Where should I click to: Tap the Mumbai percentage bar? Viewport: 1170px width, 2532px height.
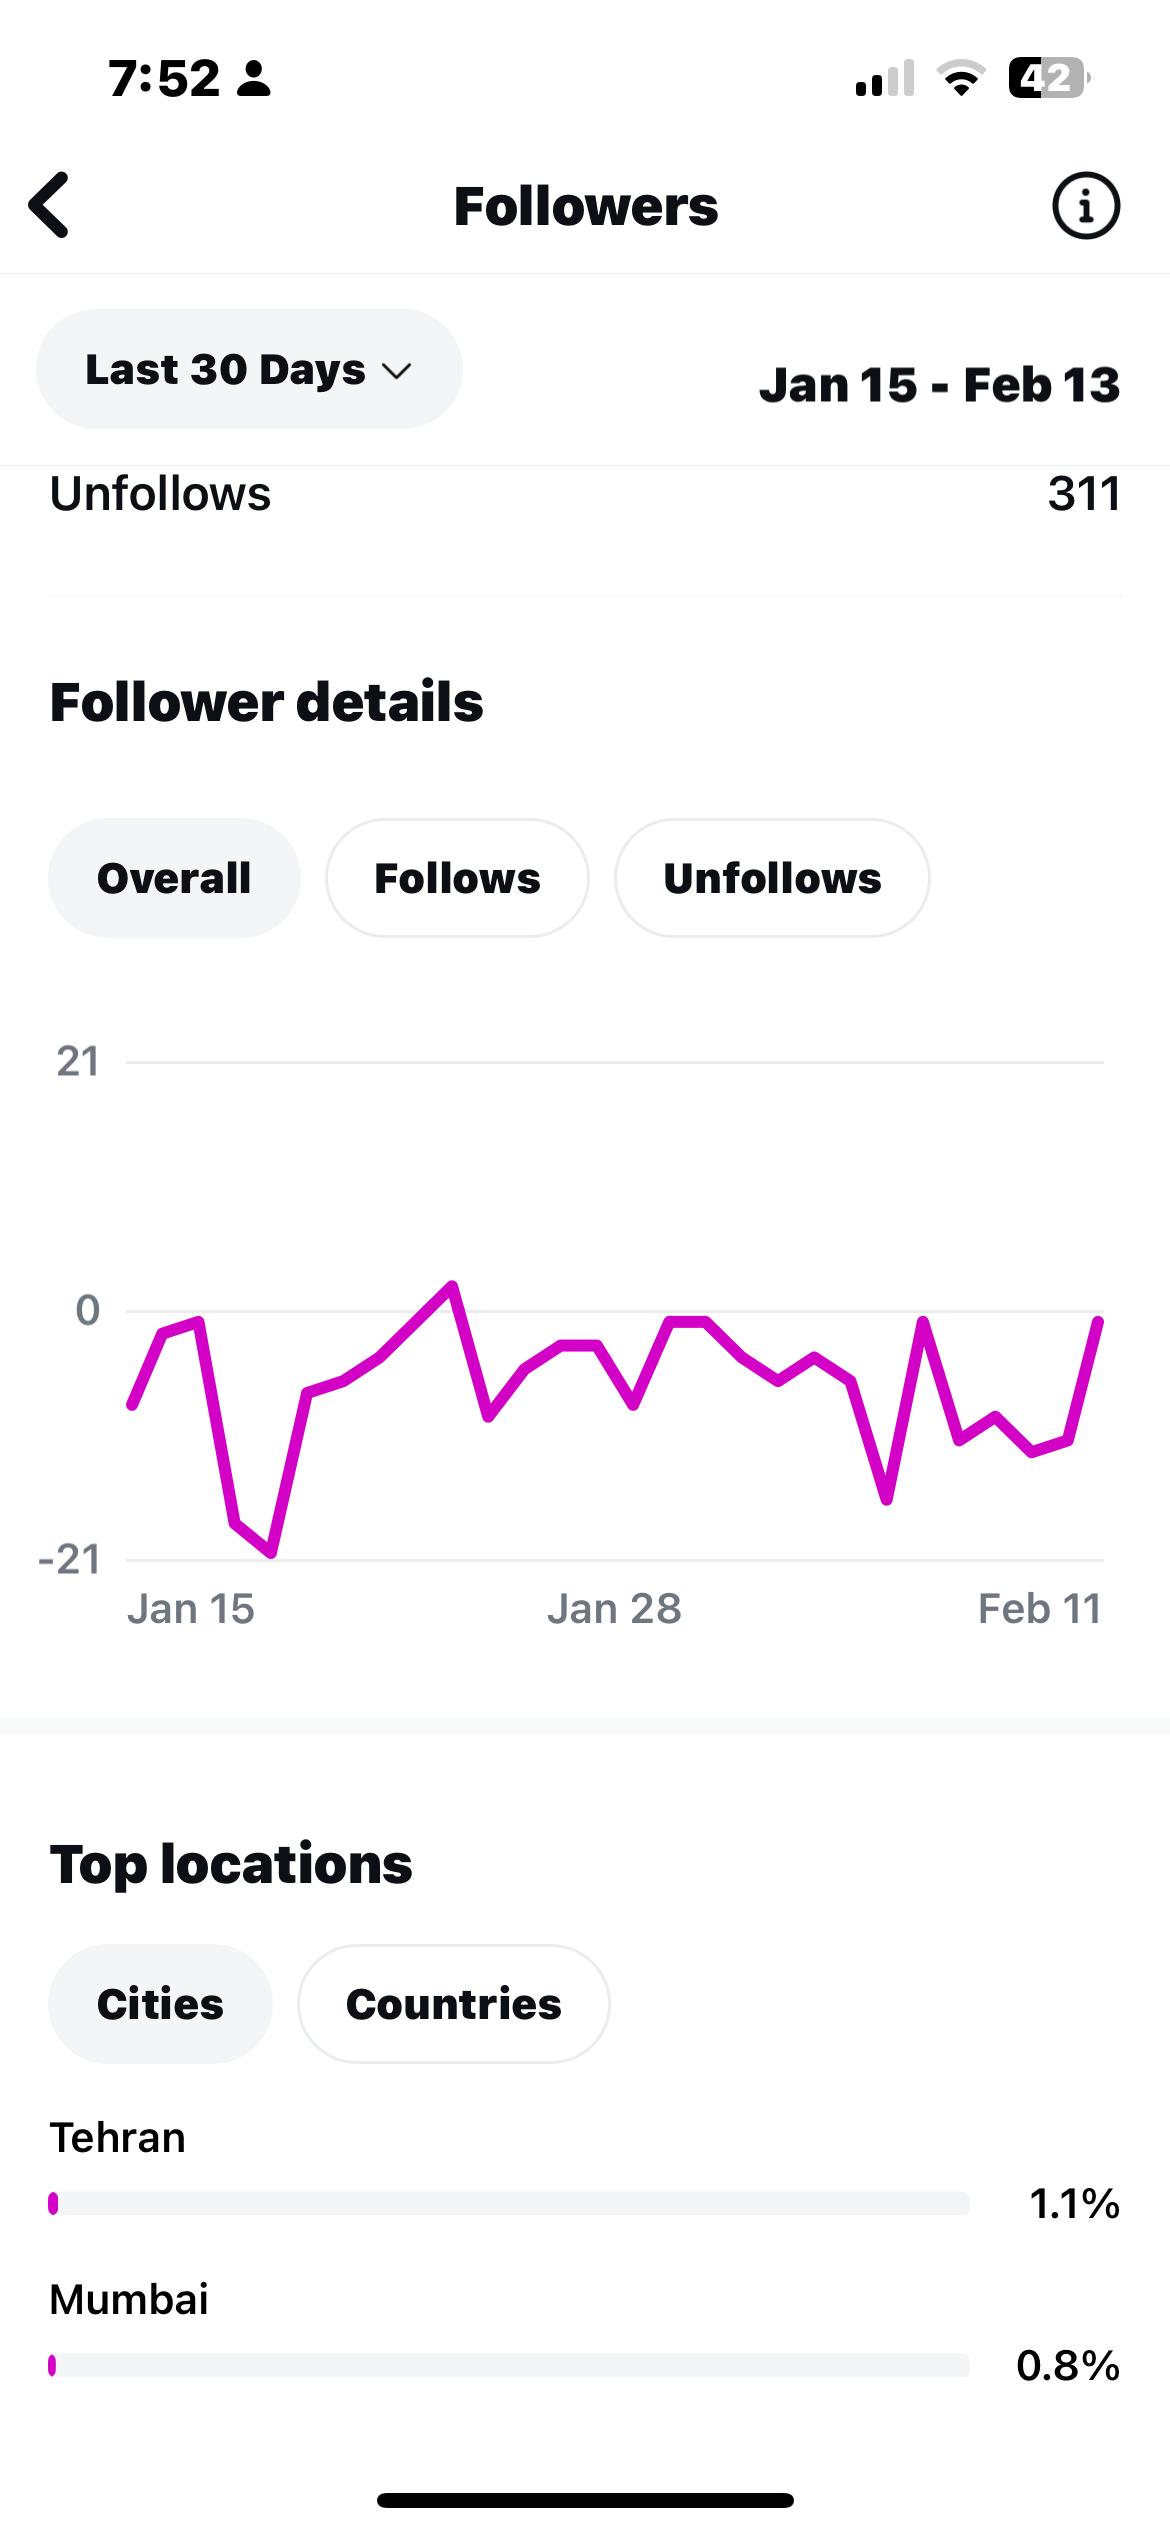coord(510,2365)
